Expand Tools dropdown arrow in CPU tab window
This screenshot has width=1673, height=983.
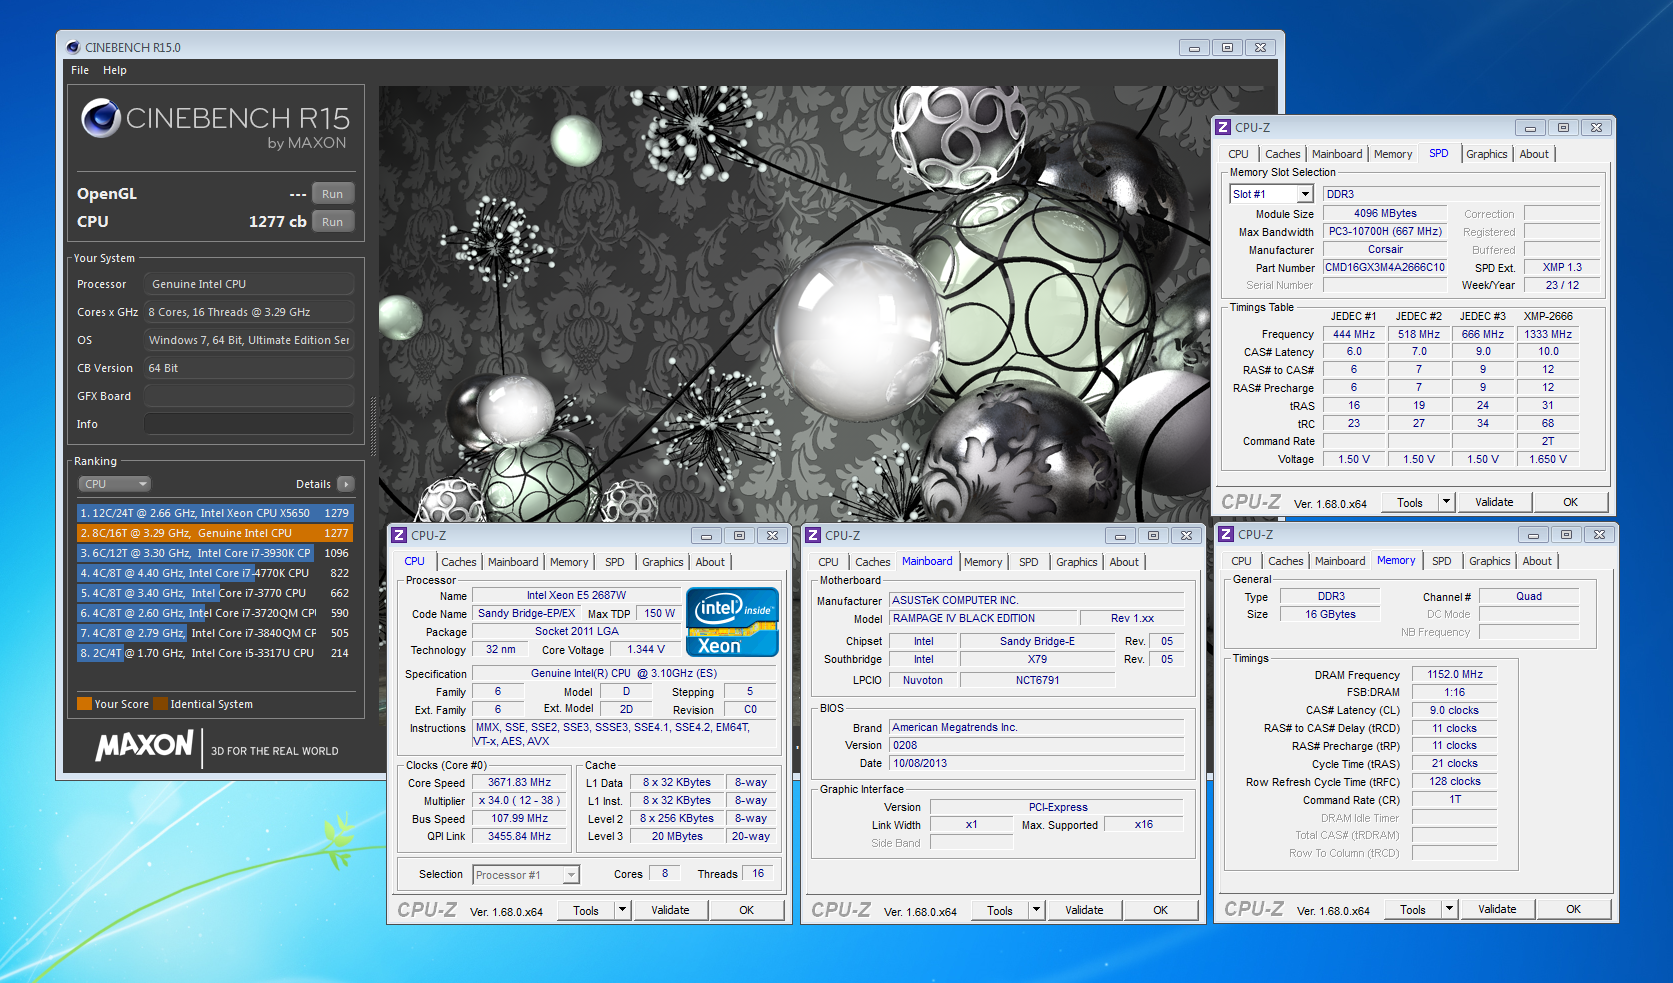pos(622,910)
